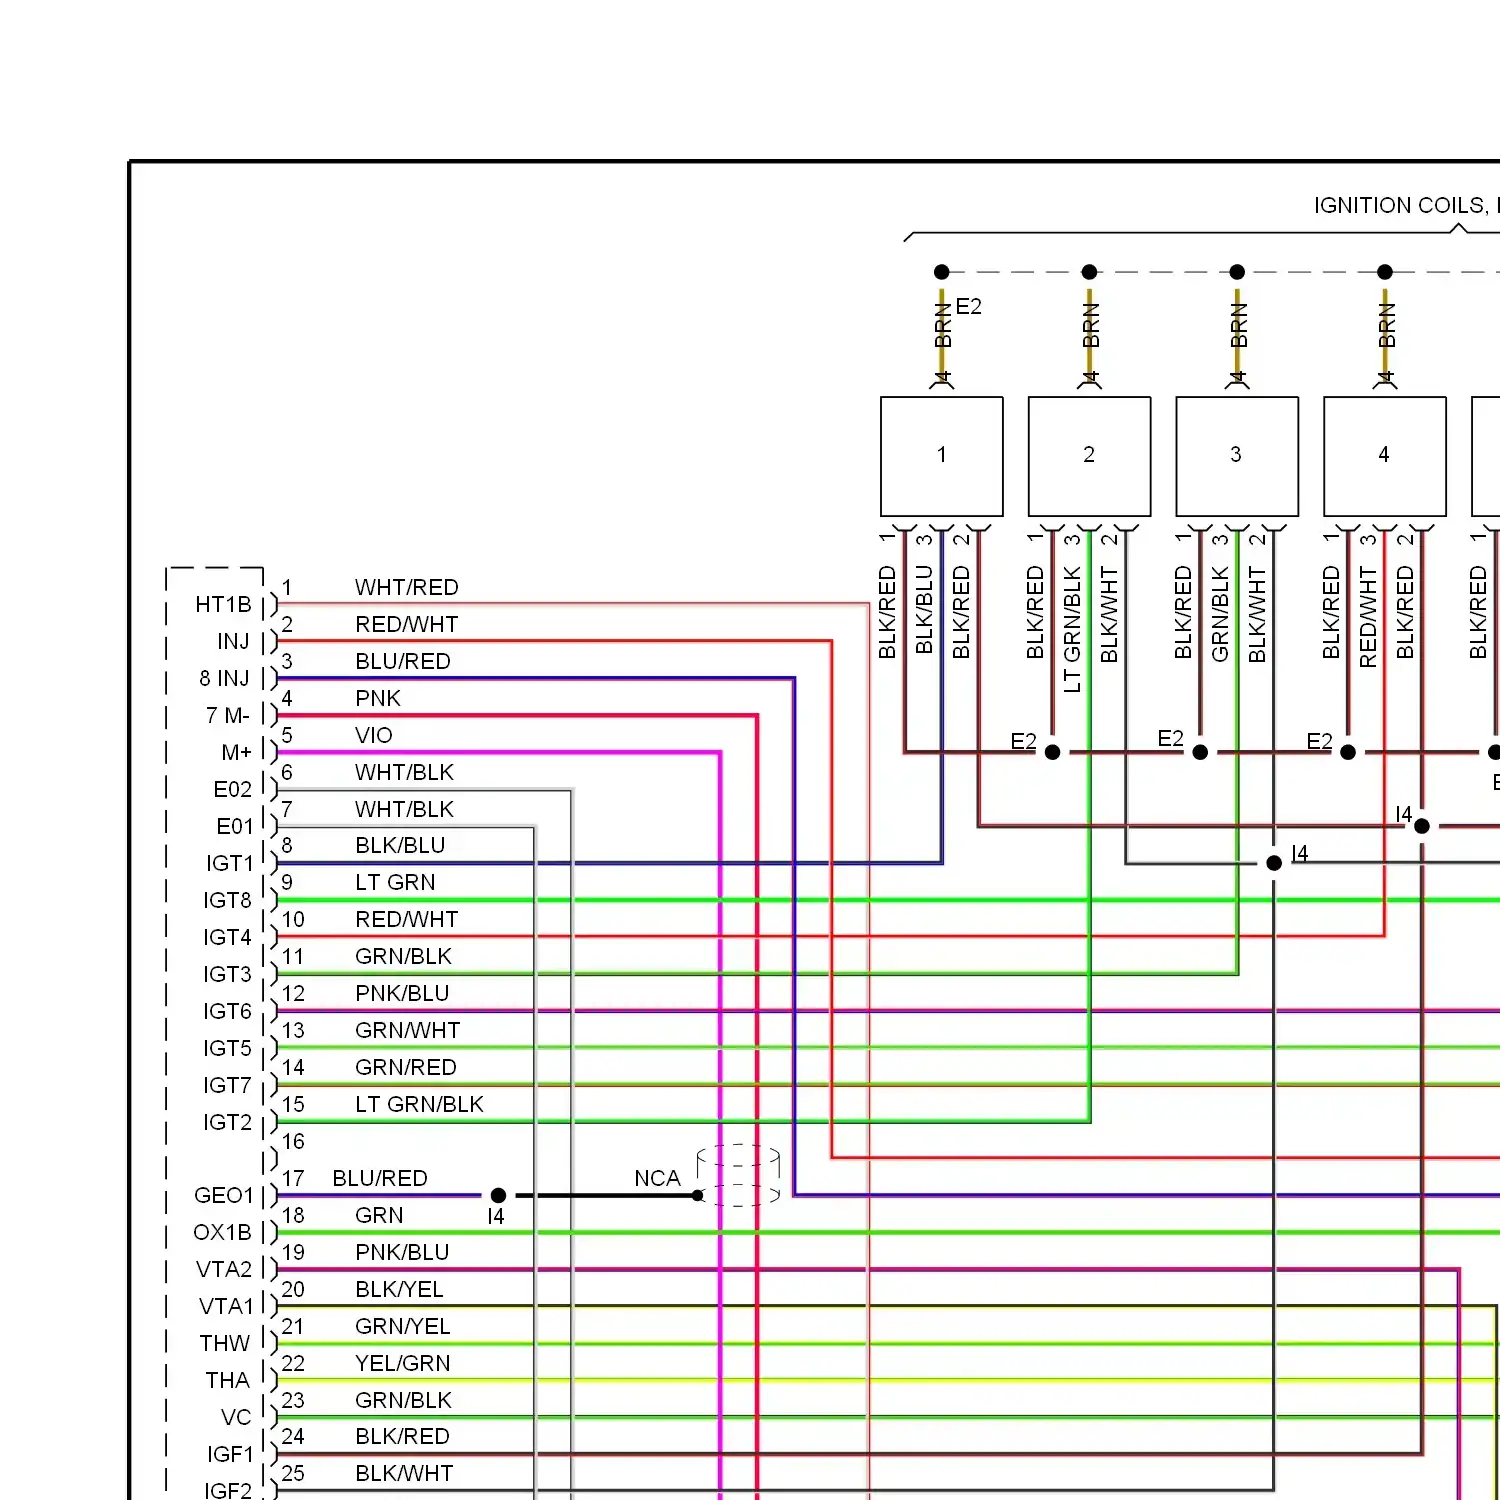Screen dimensions: 1500x1500
Task: Click the BLU/RED wire label at pin 3
Action: coord(403,662)
